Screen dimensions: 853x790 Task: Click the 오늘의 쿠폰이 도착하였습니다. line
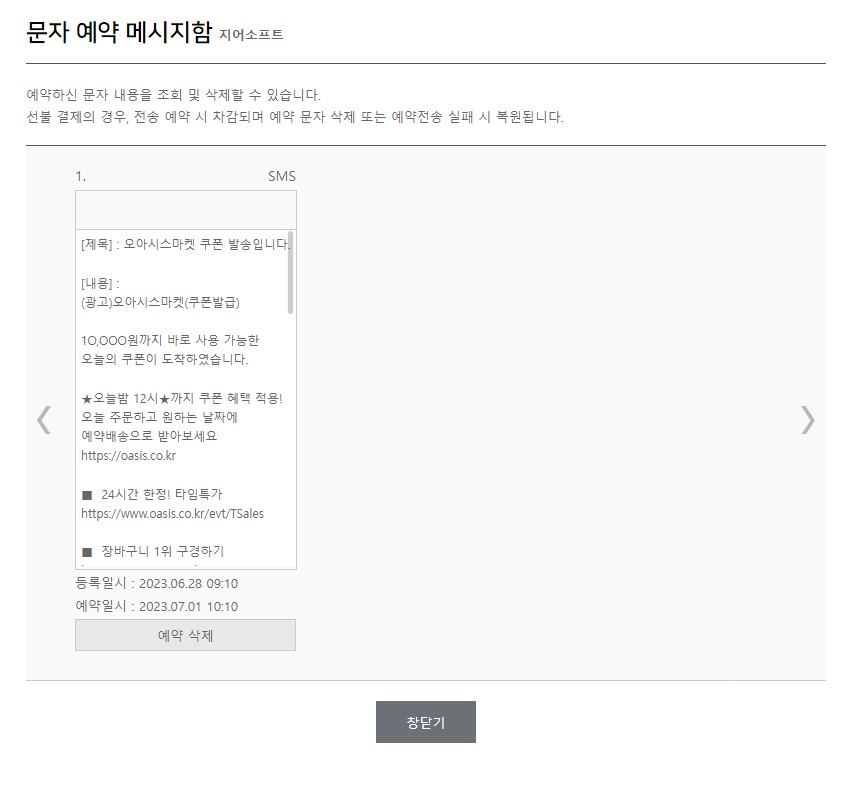165,360
